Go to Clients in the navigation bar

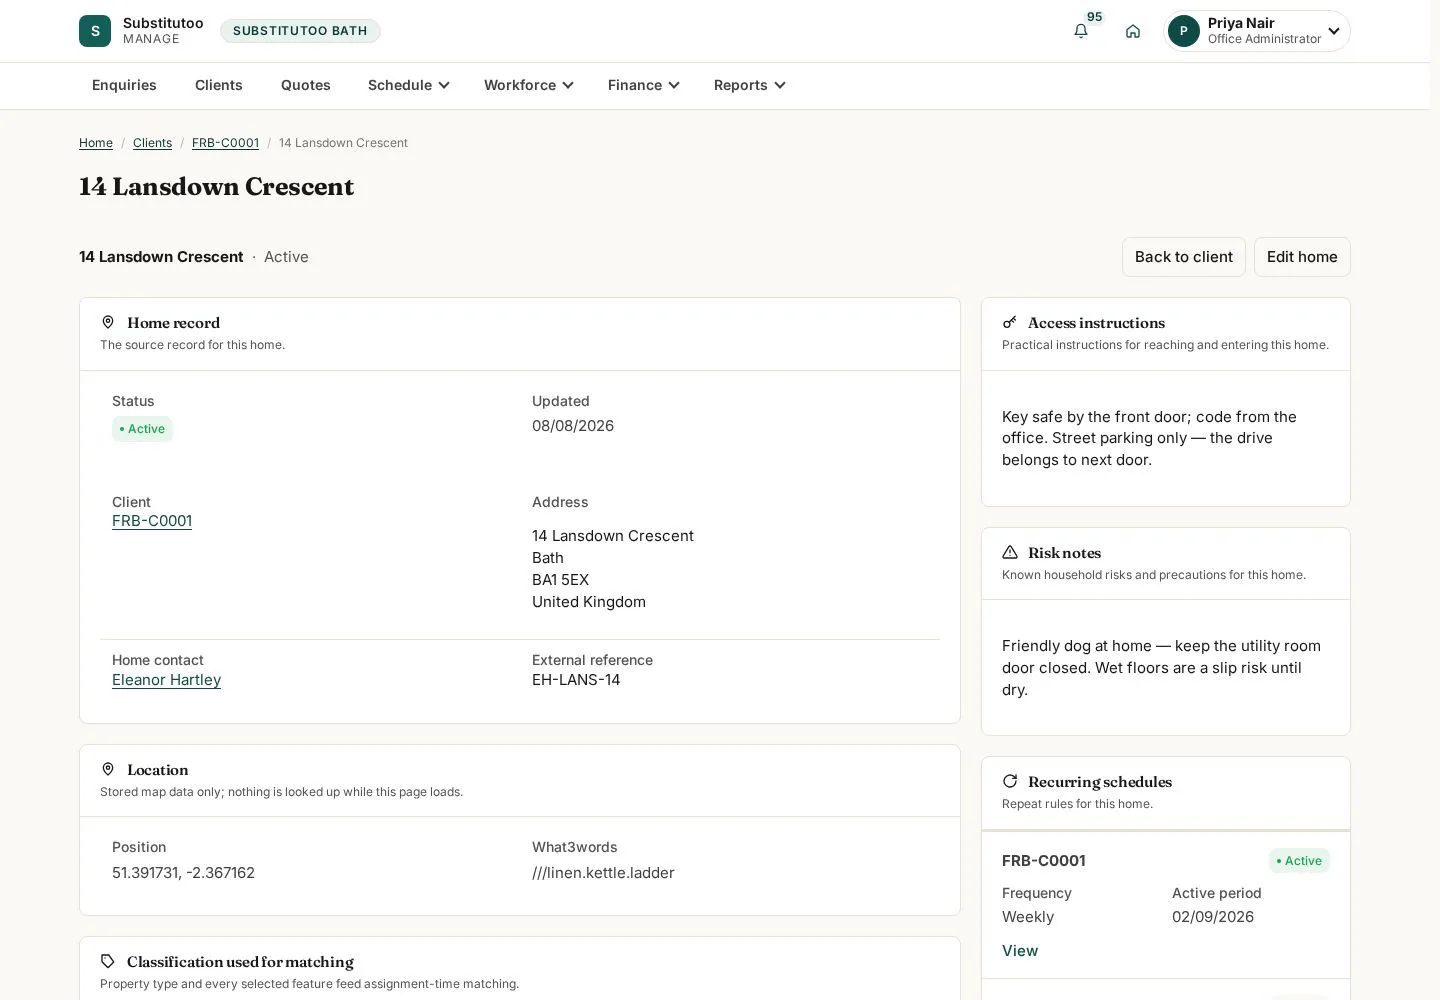point(219,85)
